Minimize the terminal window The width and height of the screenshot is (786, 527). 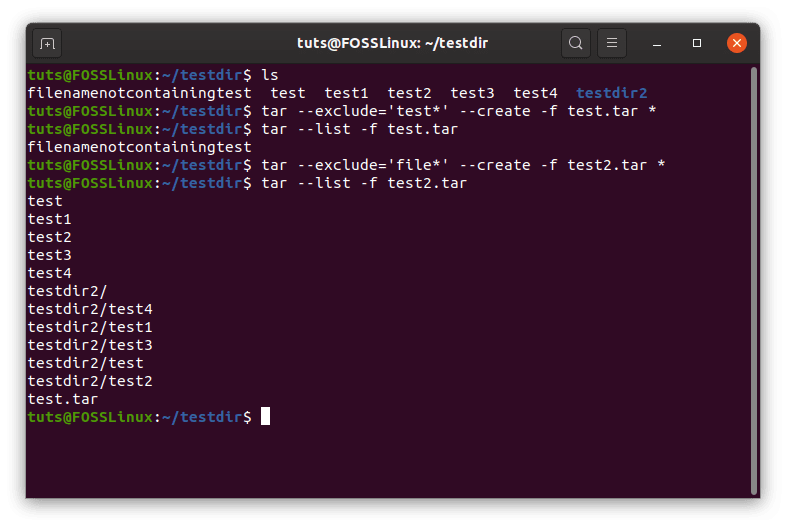tap(657, 44)
